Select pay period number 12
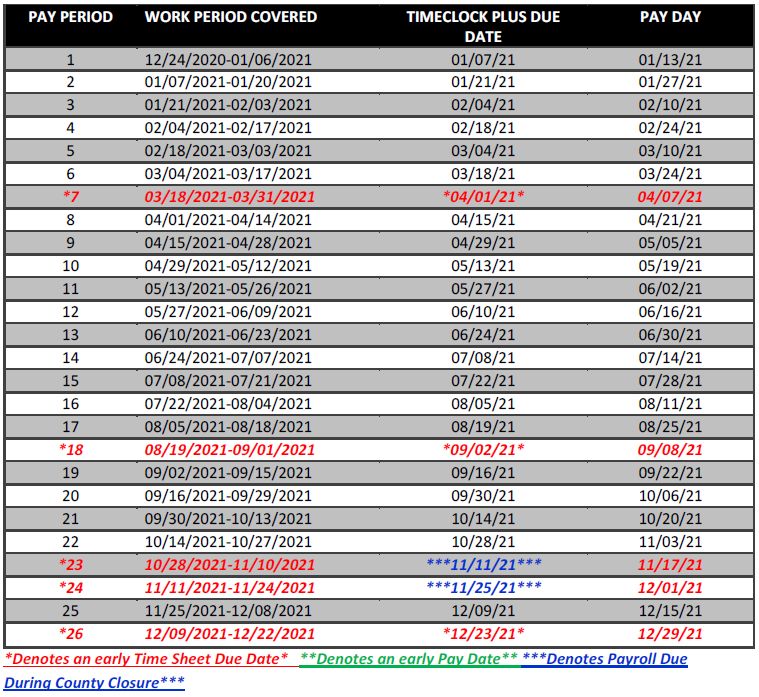This screenshot has width=759, height=697. coord(71,312)
